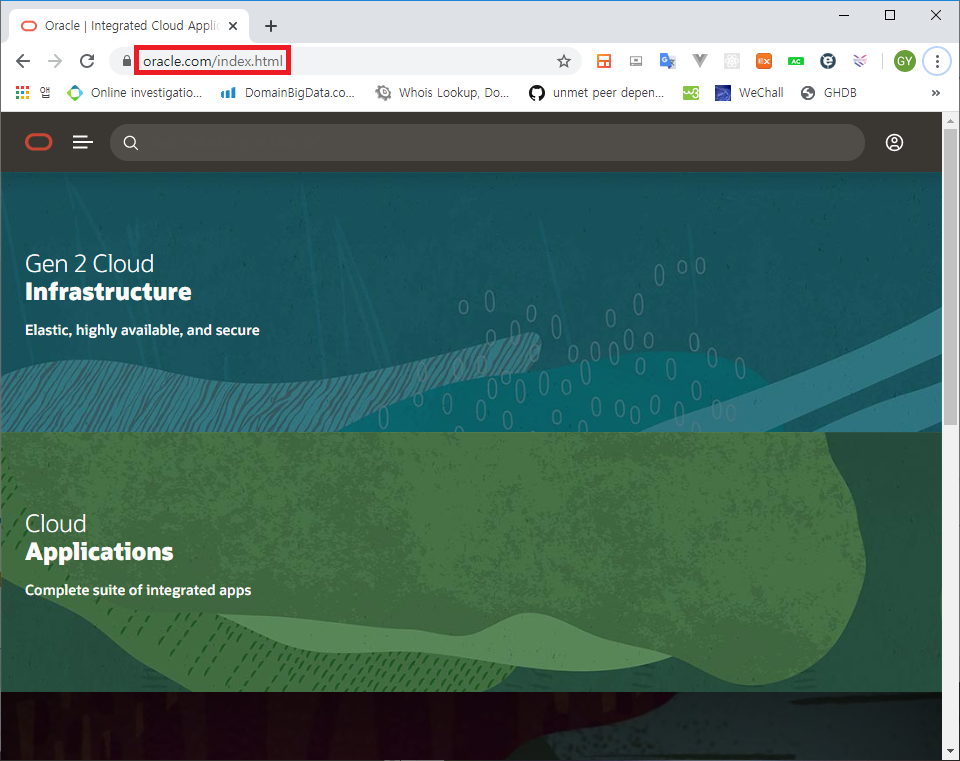Click the scrollbar up arrow
This screenshot has height=761, width=960.
pos(950,121)
